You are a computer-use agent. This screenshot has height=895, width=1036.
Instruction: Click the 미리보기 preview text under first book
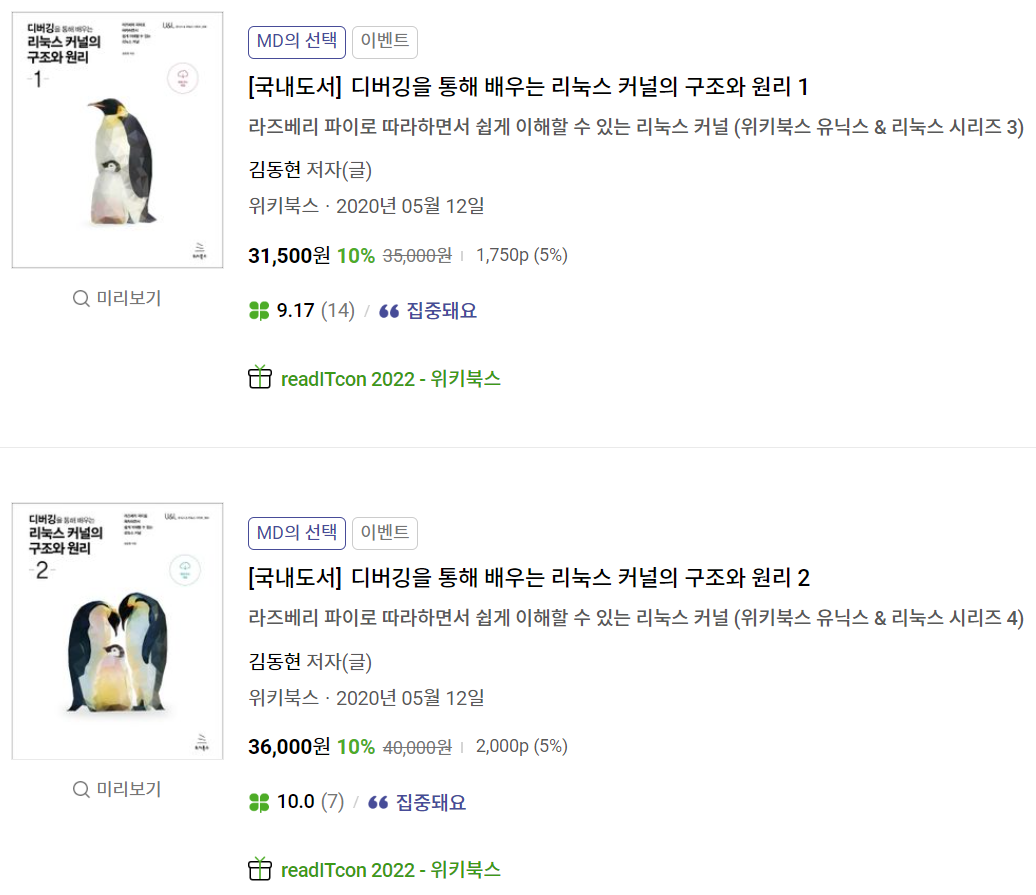click(128, 298)
